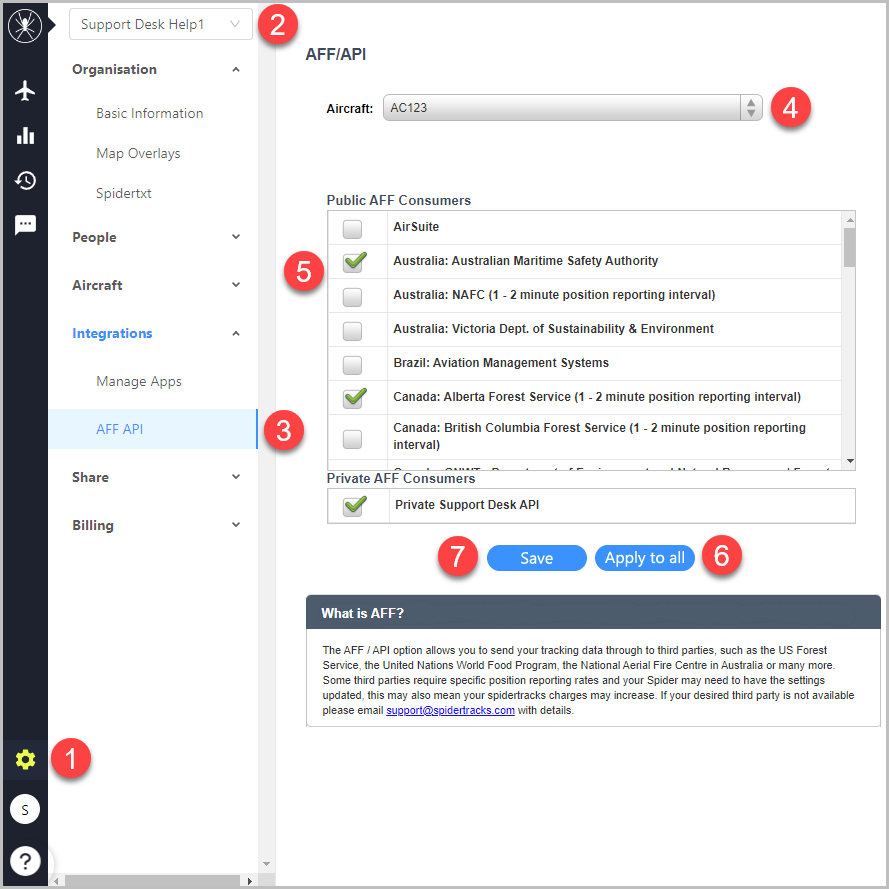Open the bar chart reports icon
Image resolution: width=889 pixels, height=889 pixels.
(x=26, y=136)
